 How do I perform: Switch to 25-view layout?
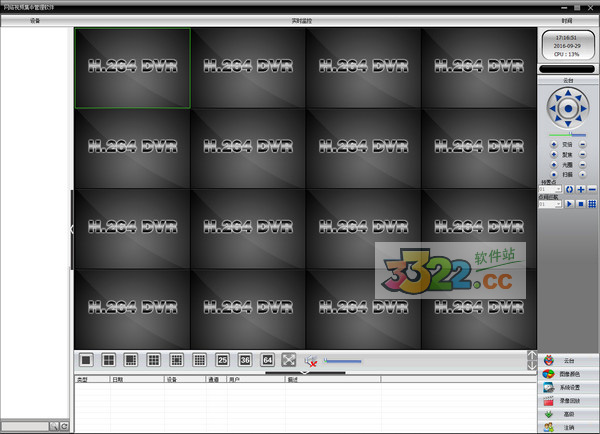click(222, 360)
